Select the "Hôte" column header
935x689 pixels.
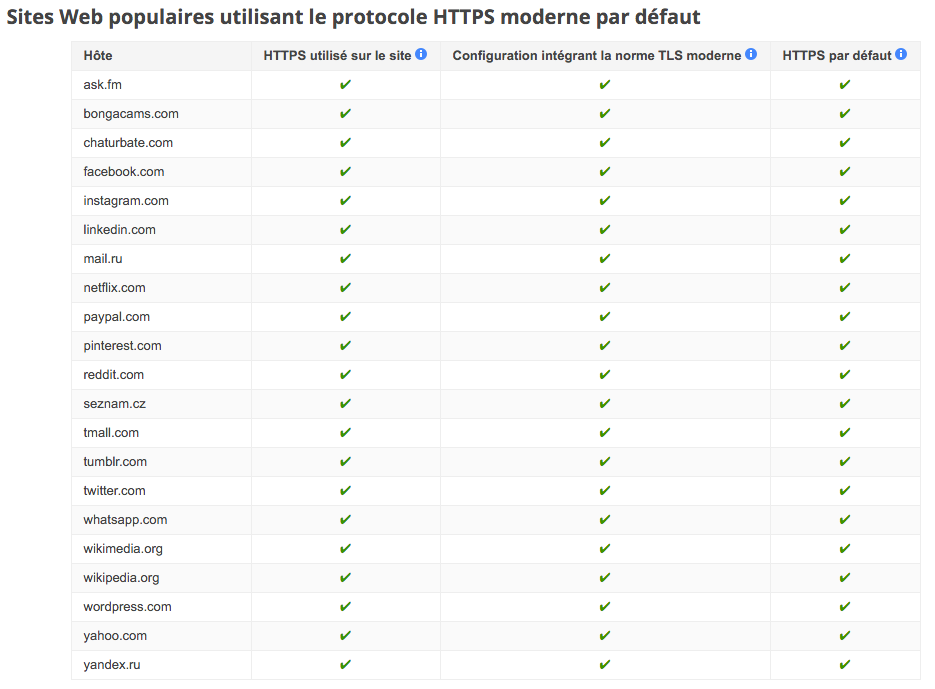tap(98, 56)
